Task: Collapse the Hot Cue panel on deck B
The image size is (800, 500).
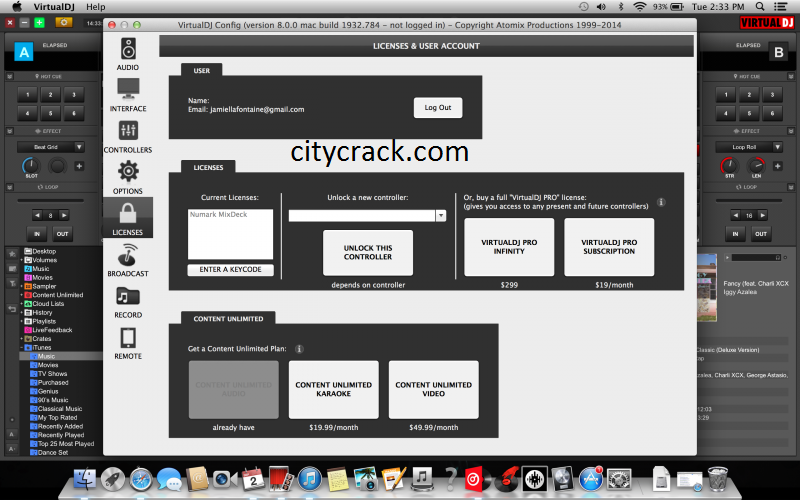Action: click(791, 77)
